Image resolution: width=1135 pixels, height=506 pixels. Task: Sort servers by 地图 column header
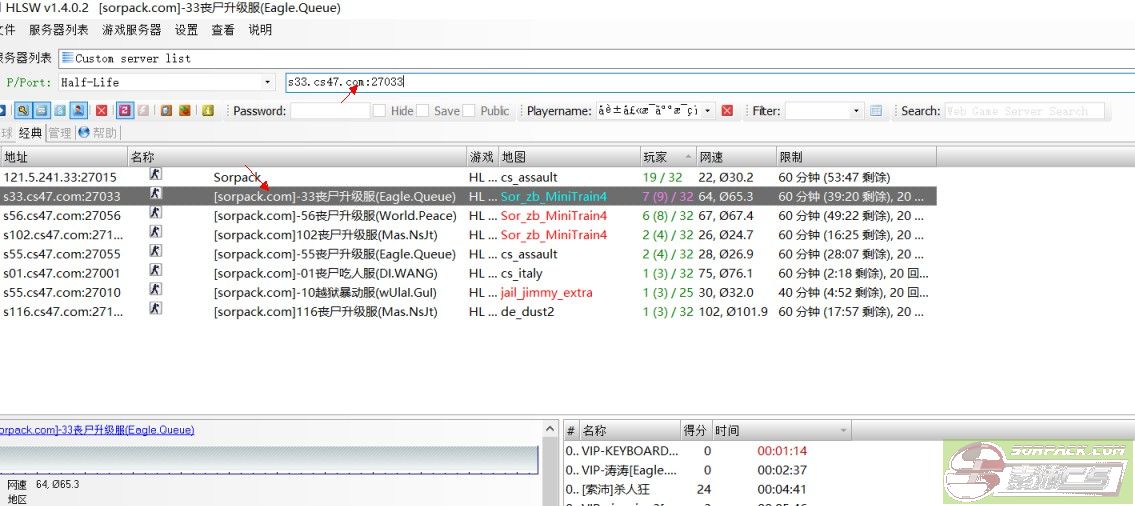569,156
